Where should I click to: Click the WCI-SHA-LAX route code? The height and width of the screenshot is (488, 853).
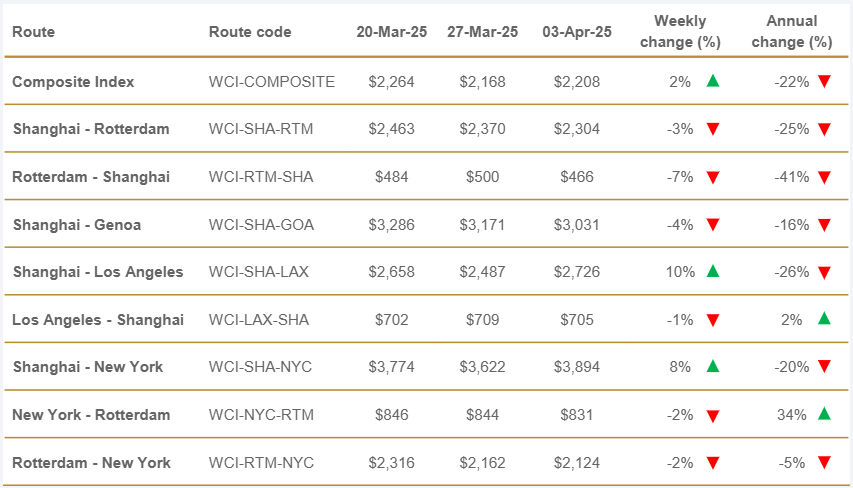click(x=260, y=272)
